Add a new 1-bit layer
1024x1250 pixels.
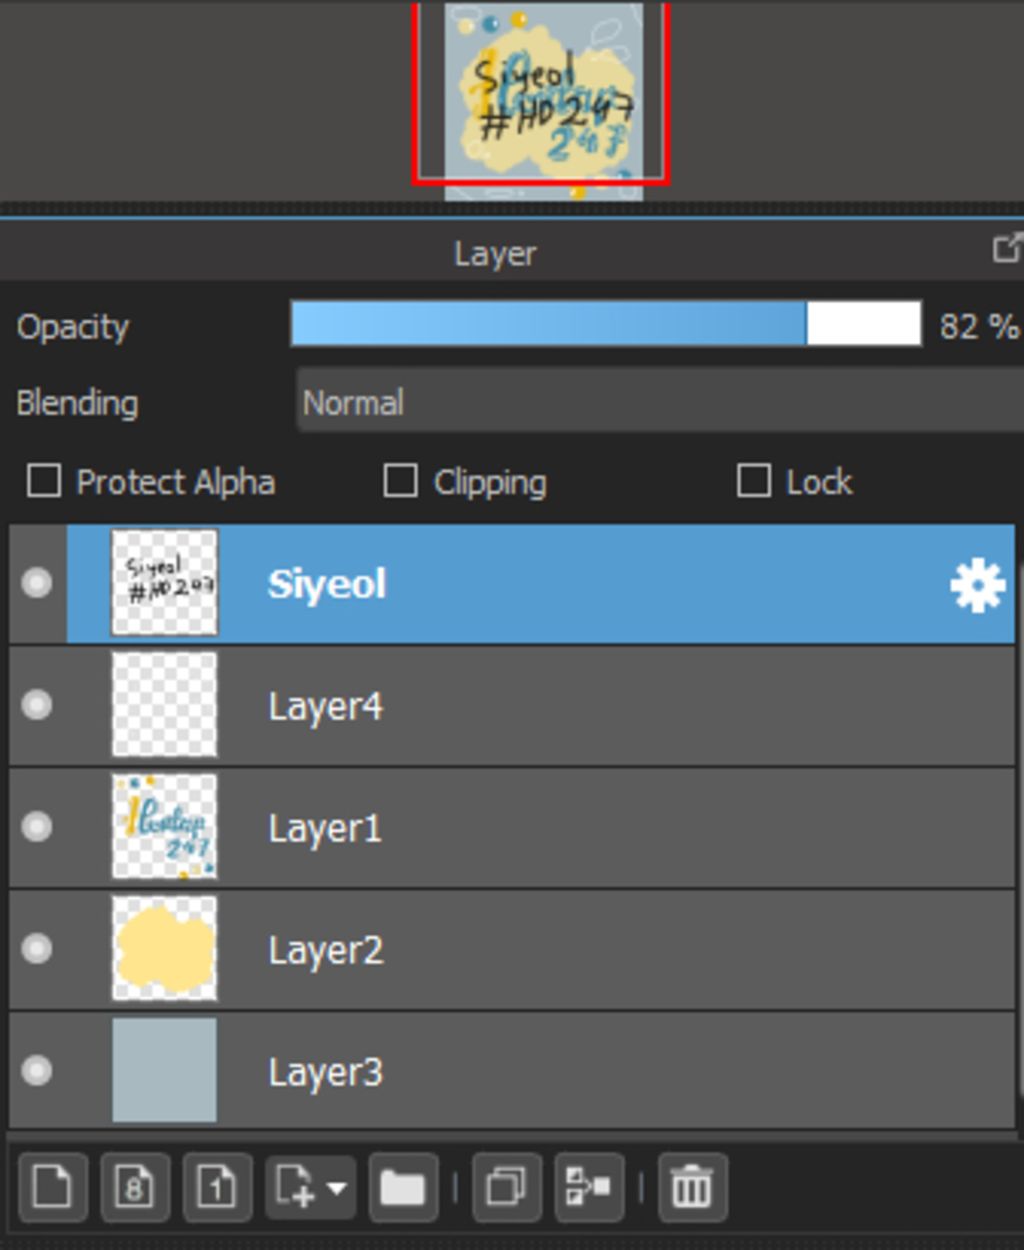(x=217, y=1187)
